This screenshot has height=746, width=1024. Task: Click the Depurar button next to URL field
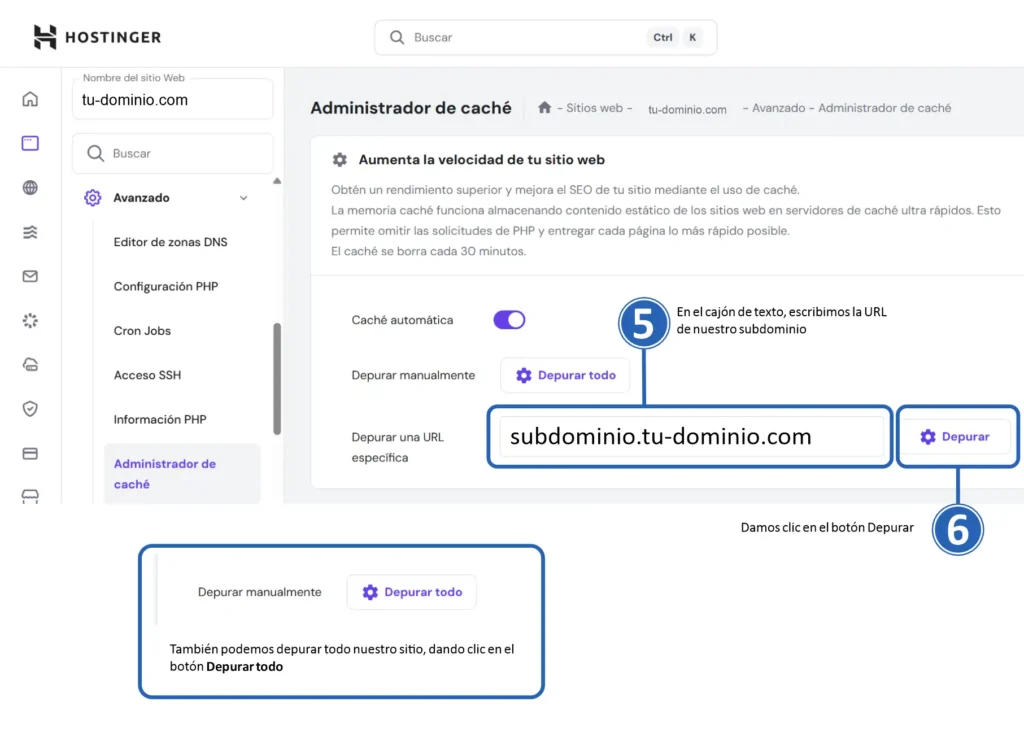[x=955, y=437]
